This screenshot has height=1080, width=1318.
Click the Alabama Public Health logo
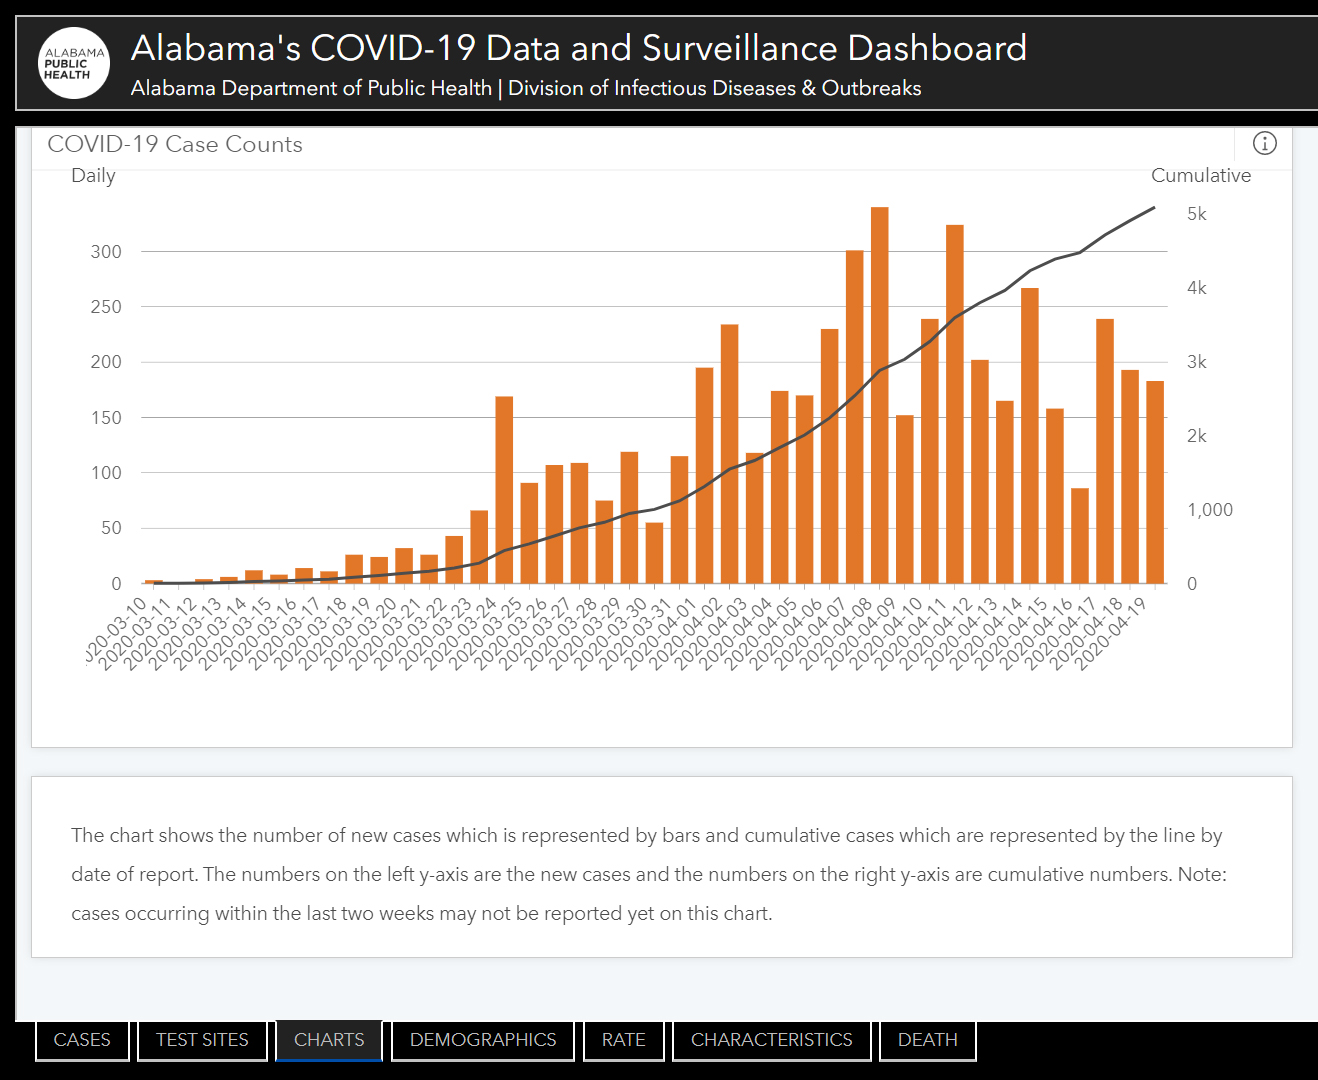[74, 63]
